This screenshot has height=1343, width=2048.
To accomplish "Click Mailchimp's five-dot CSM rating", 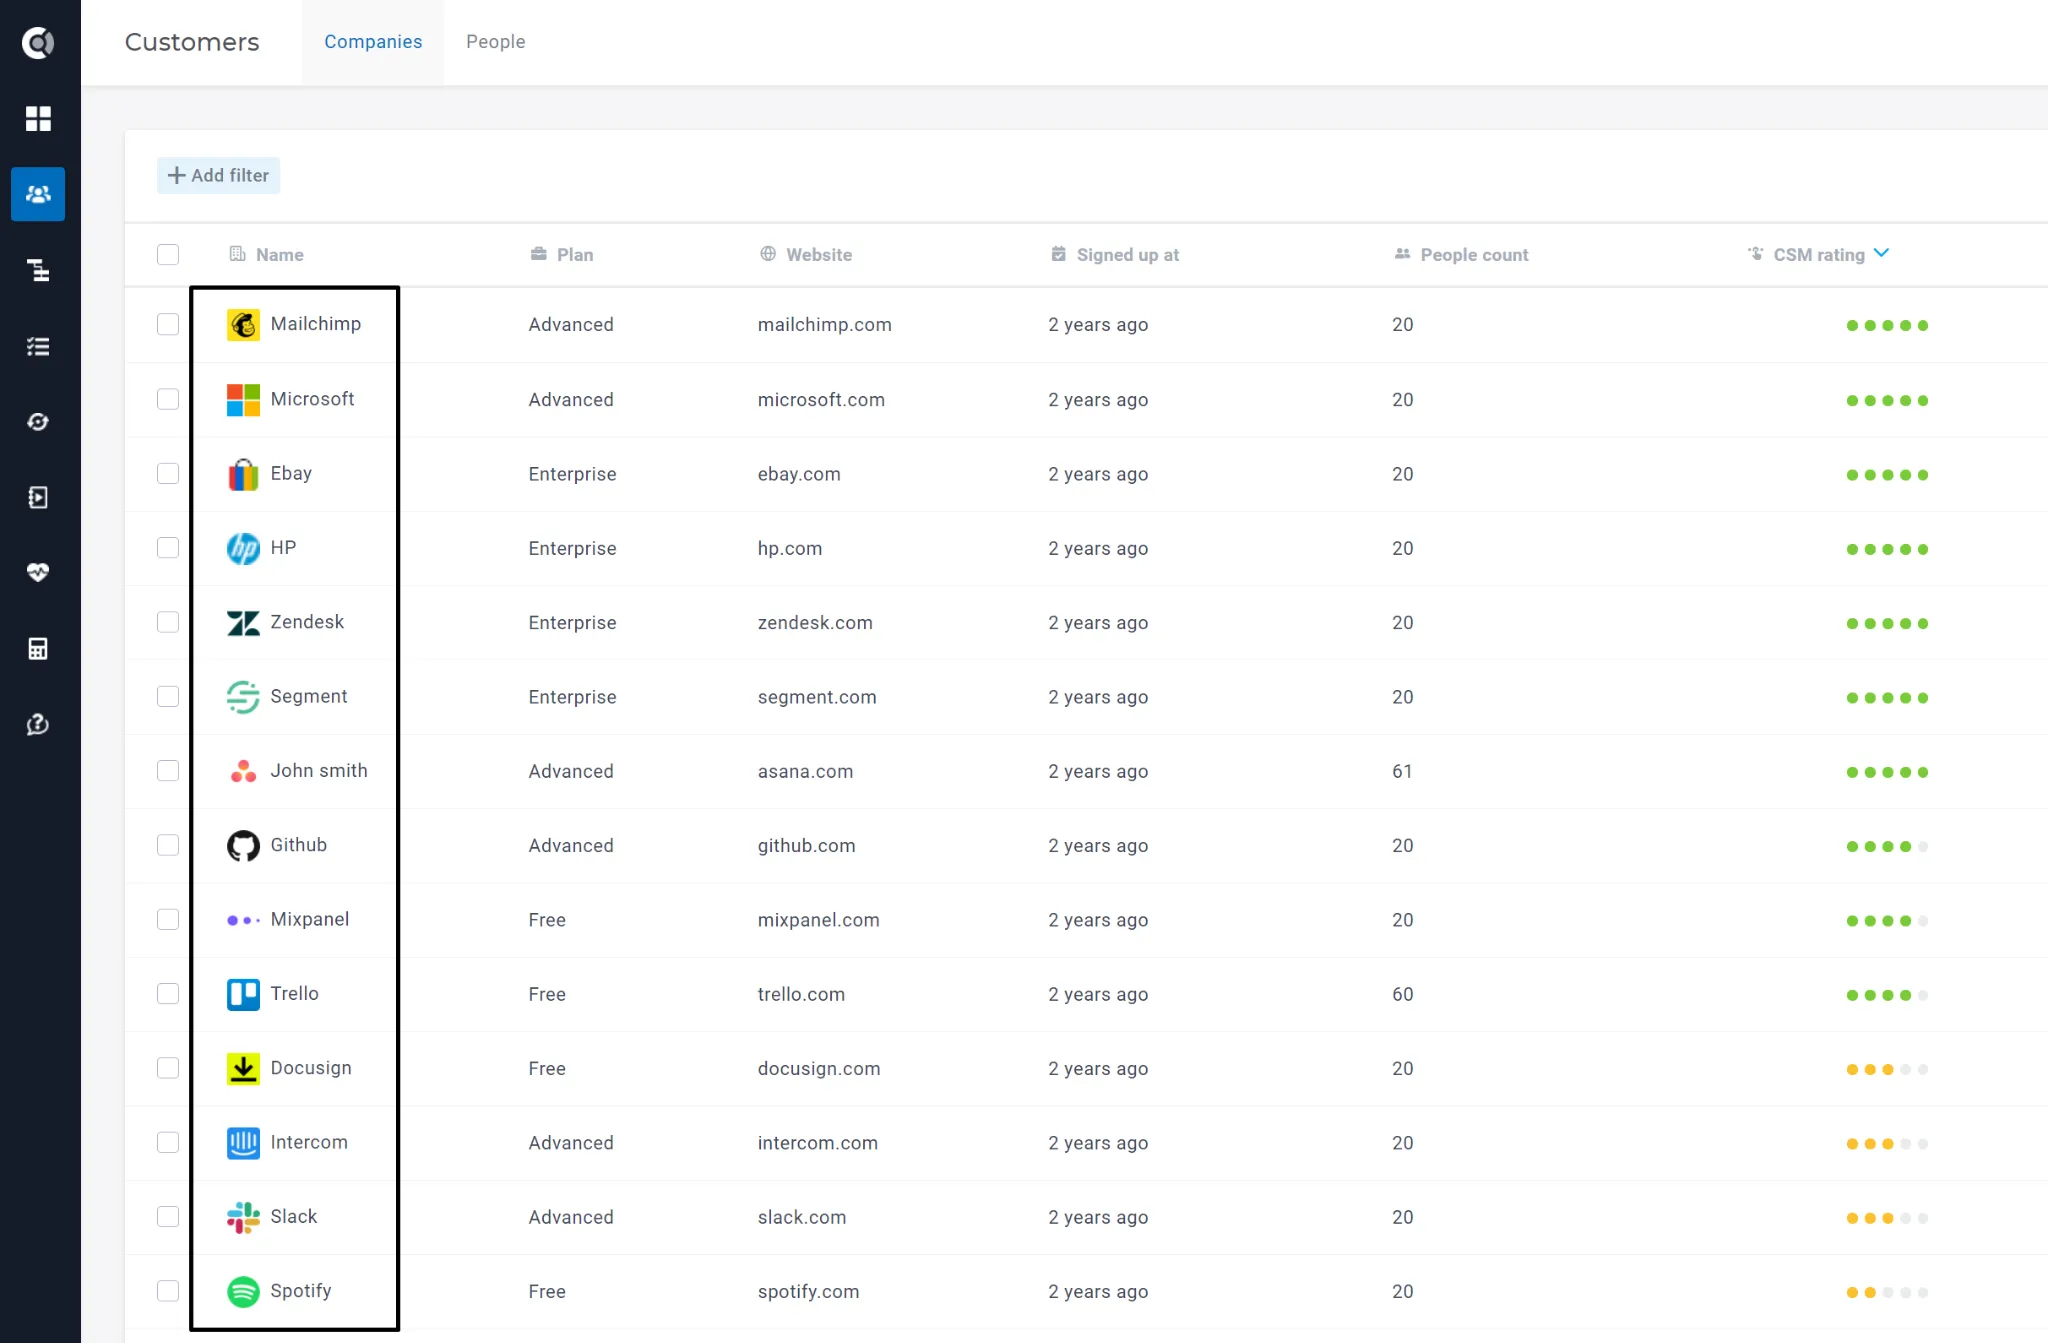I will click(x=1887, y=325).
